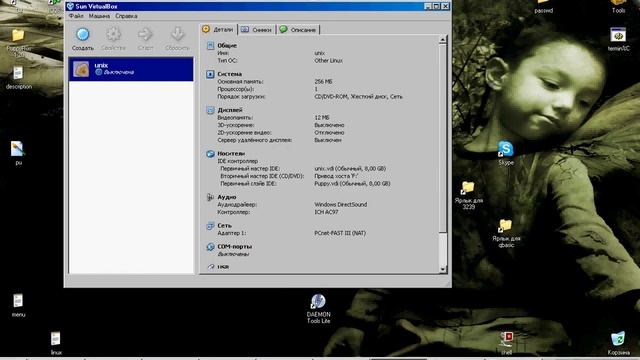Open the Машина menu
Screen dimensions: 640x360
(x=99, y=16)
